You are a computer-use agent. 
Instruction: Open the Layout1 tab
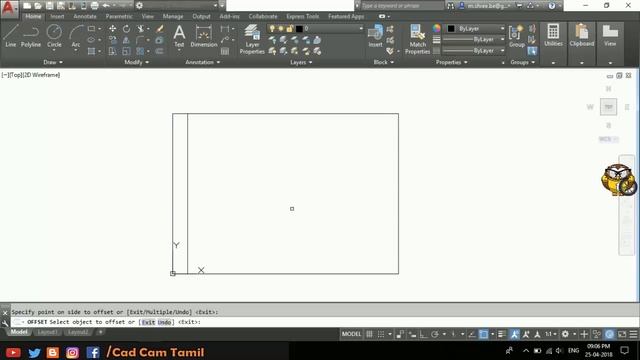pos(47,332)
